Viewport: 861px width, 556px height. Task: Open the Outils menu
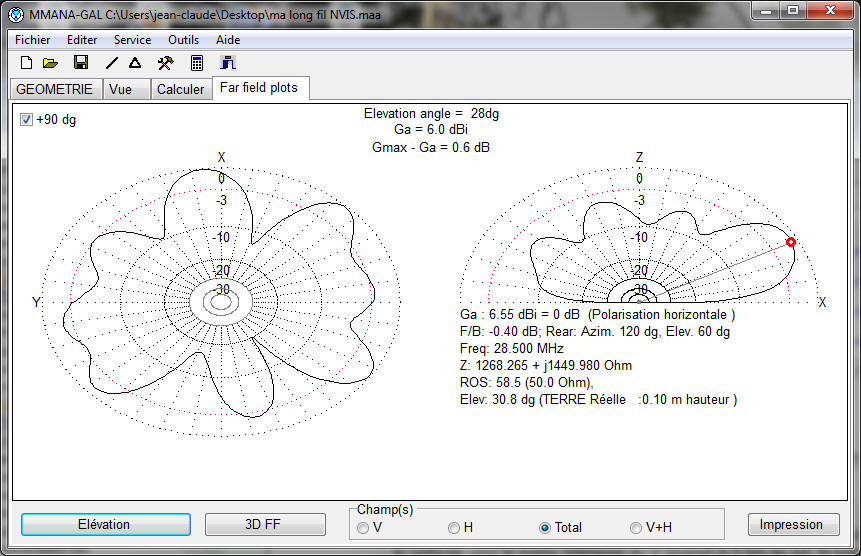click(183, 40)
